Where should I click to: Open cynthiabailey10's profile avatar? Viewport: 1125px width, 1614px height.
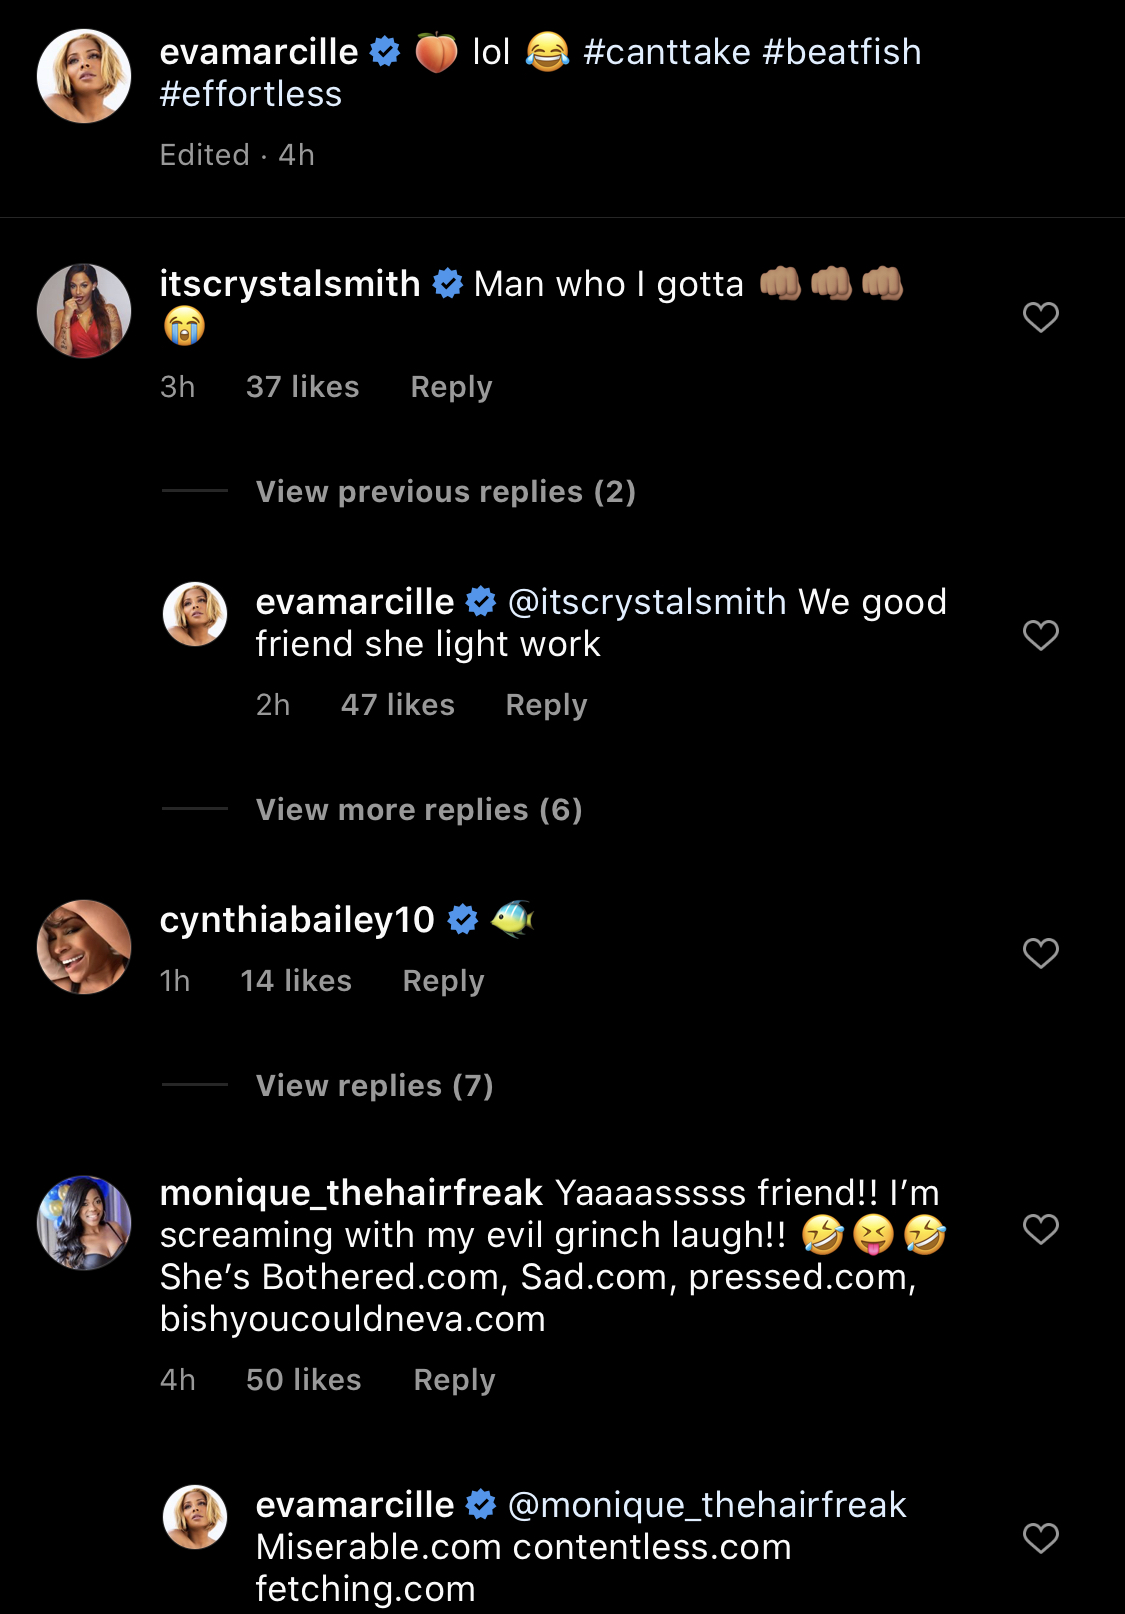[84, 947]
